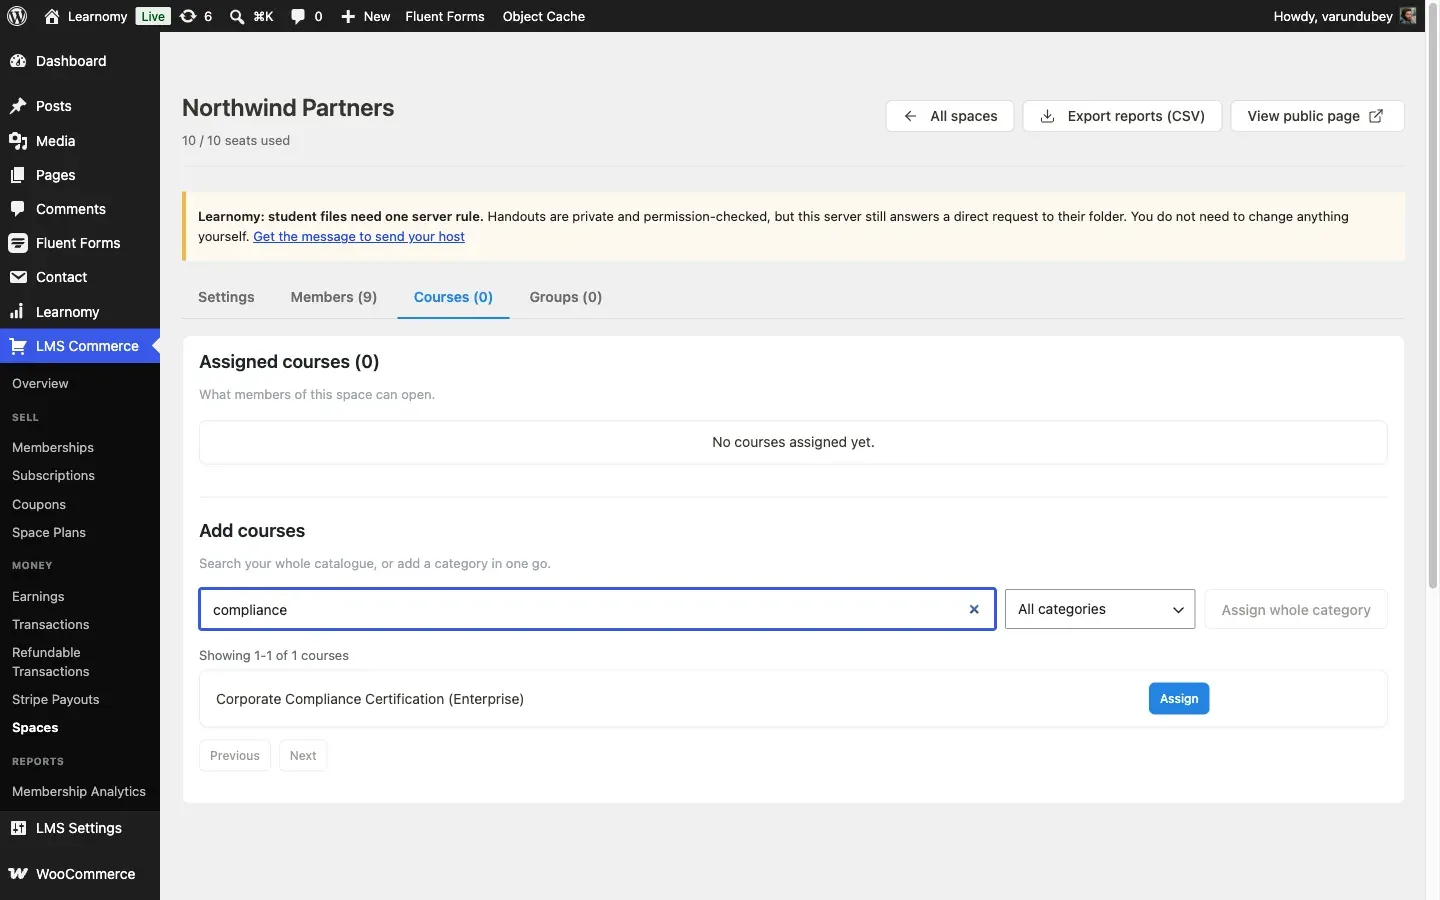The image size is (1440, 900).
Task: Open Memberships in the sidebar
Action: tap(53, 447)
